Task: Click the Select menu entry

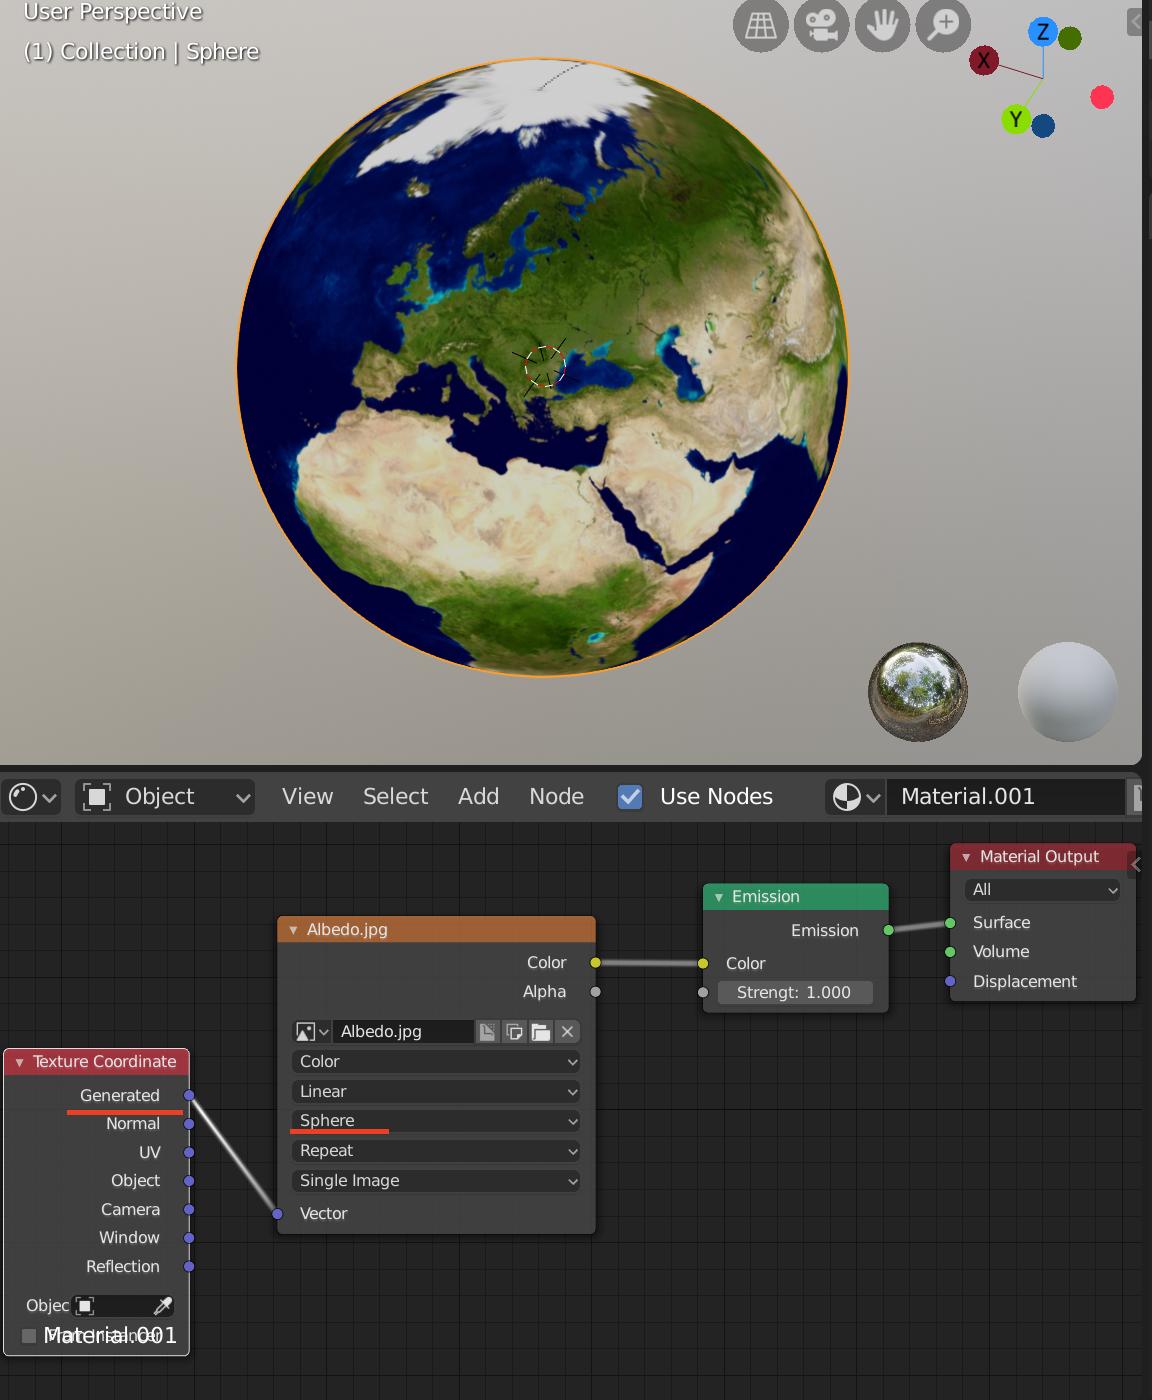Action: [x=395, y=797]
